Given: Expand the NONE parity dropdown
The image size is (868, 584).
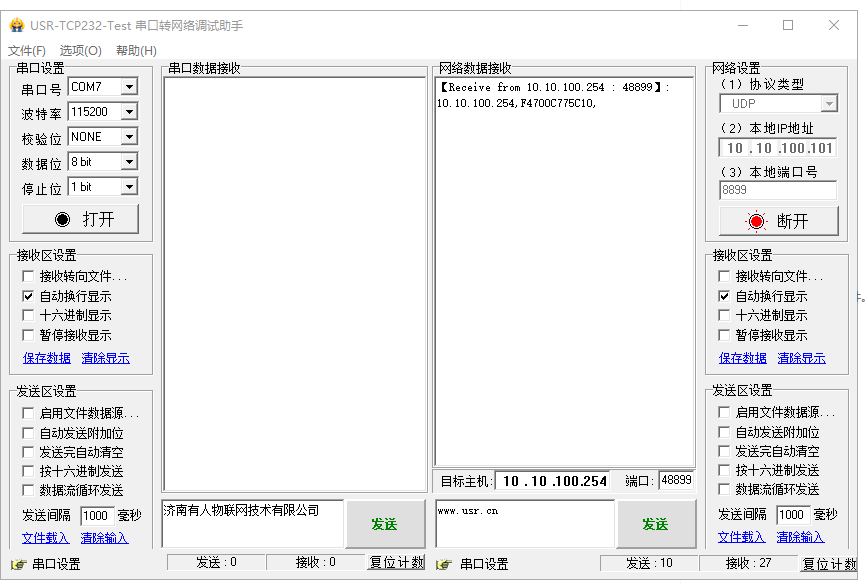Looking at the screenshot, I should 128,137.
